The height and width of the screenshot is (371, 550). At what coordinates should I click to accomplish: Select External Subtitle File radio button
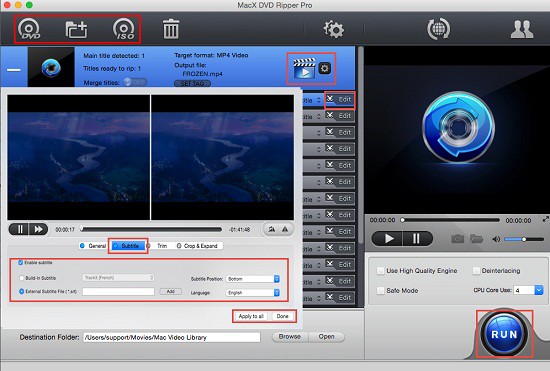(22, 291)
